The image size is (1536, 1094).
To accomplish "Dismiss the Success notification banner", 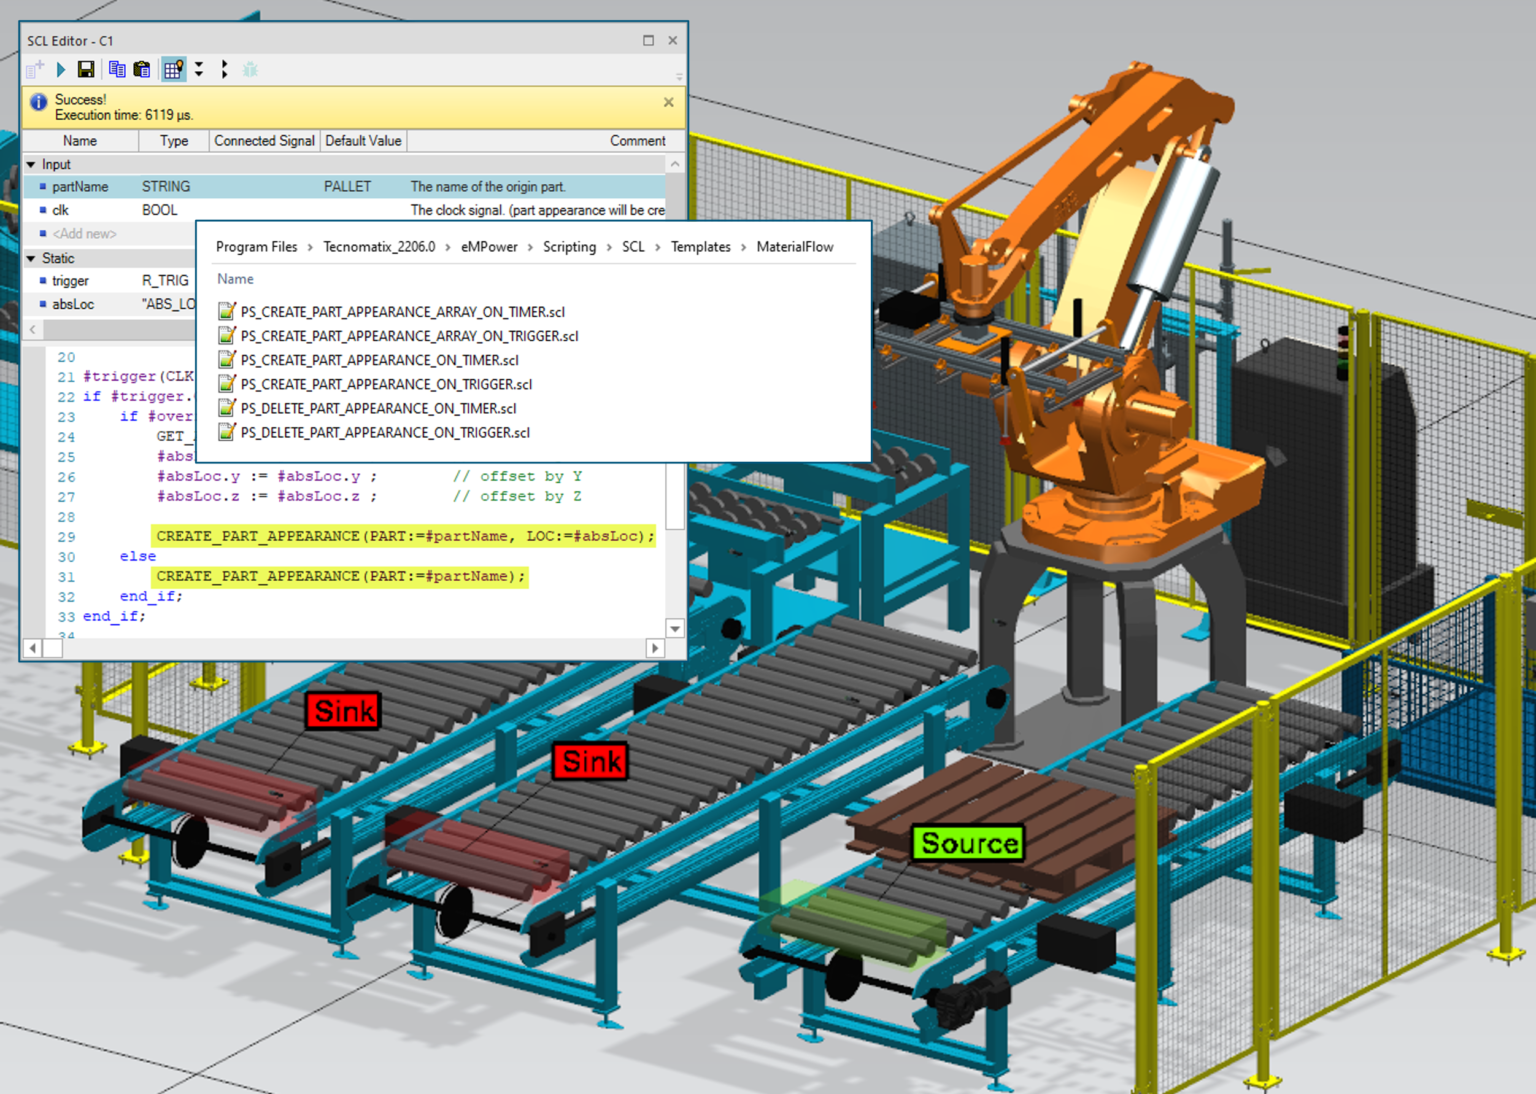I will point(668,102).
